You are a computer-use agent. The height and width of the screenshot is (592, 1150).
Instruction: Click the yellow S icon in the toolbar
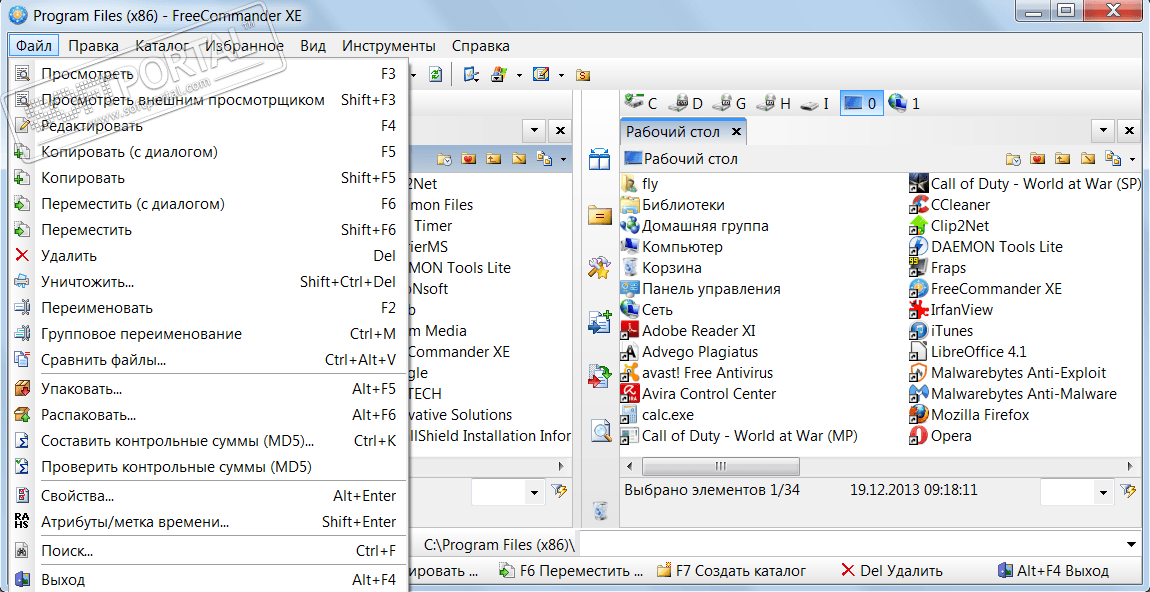(583, 74)
